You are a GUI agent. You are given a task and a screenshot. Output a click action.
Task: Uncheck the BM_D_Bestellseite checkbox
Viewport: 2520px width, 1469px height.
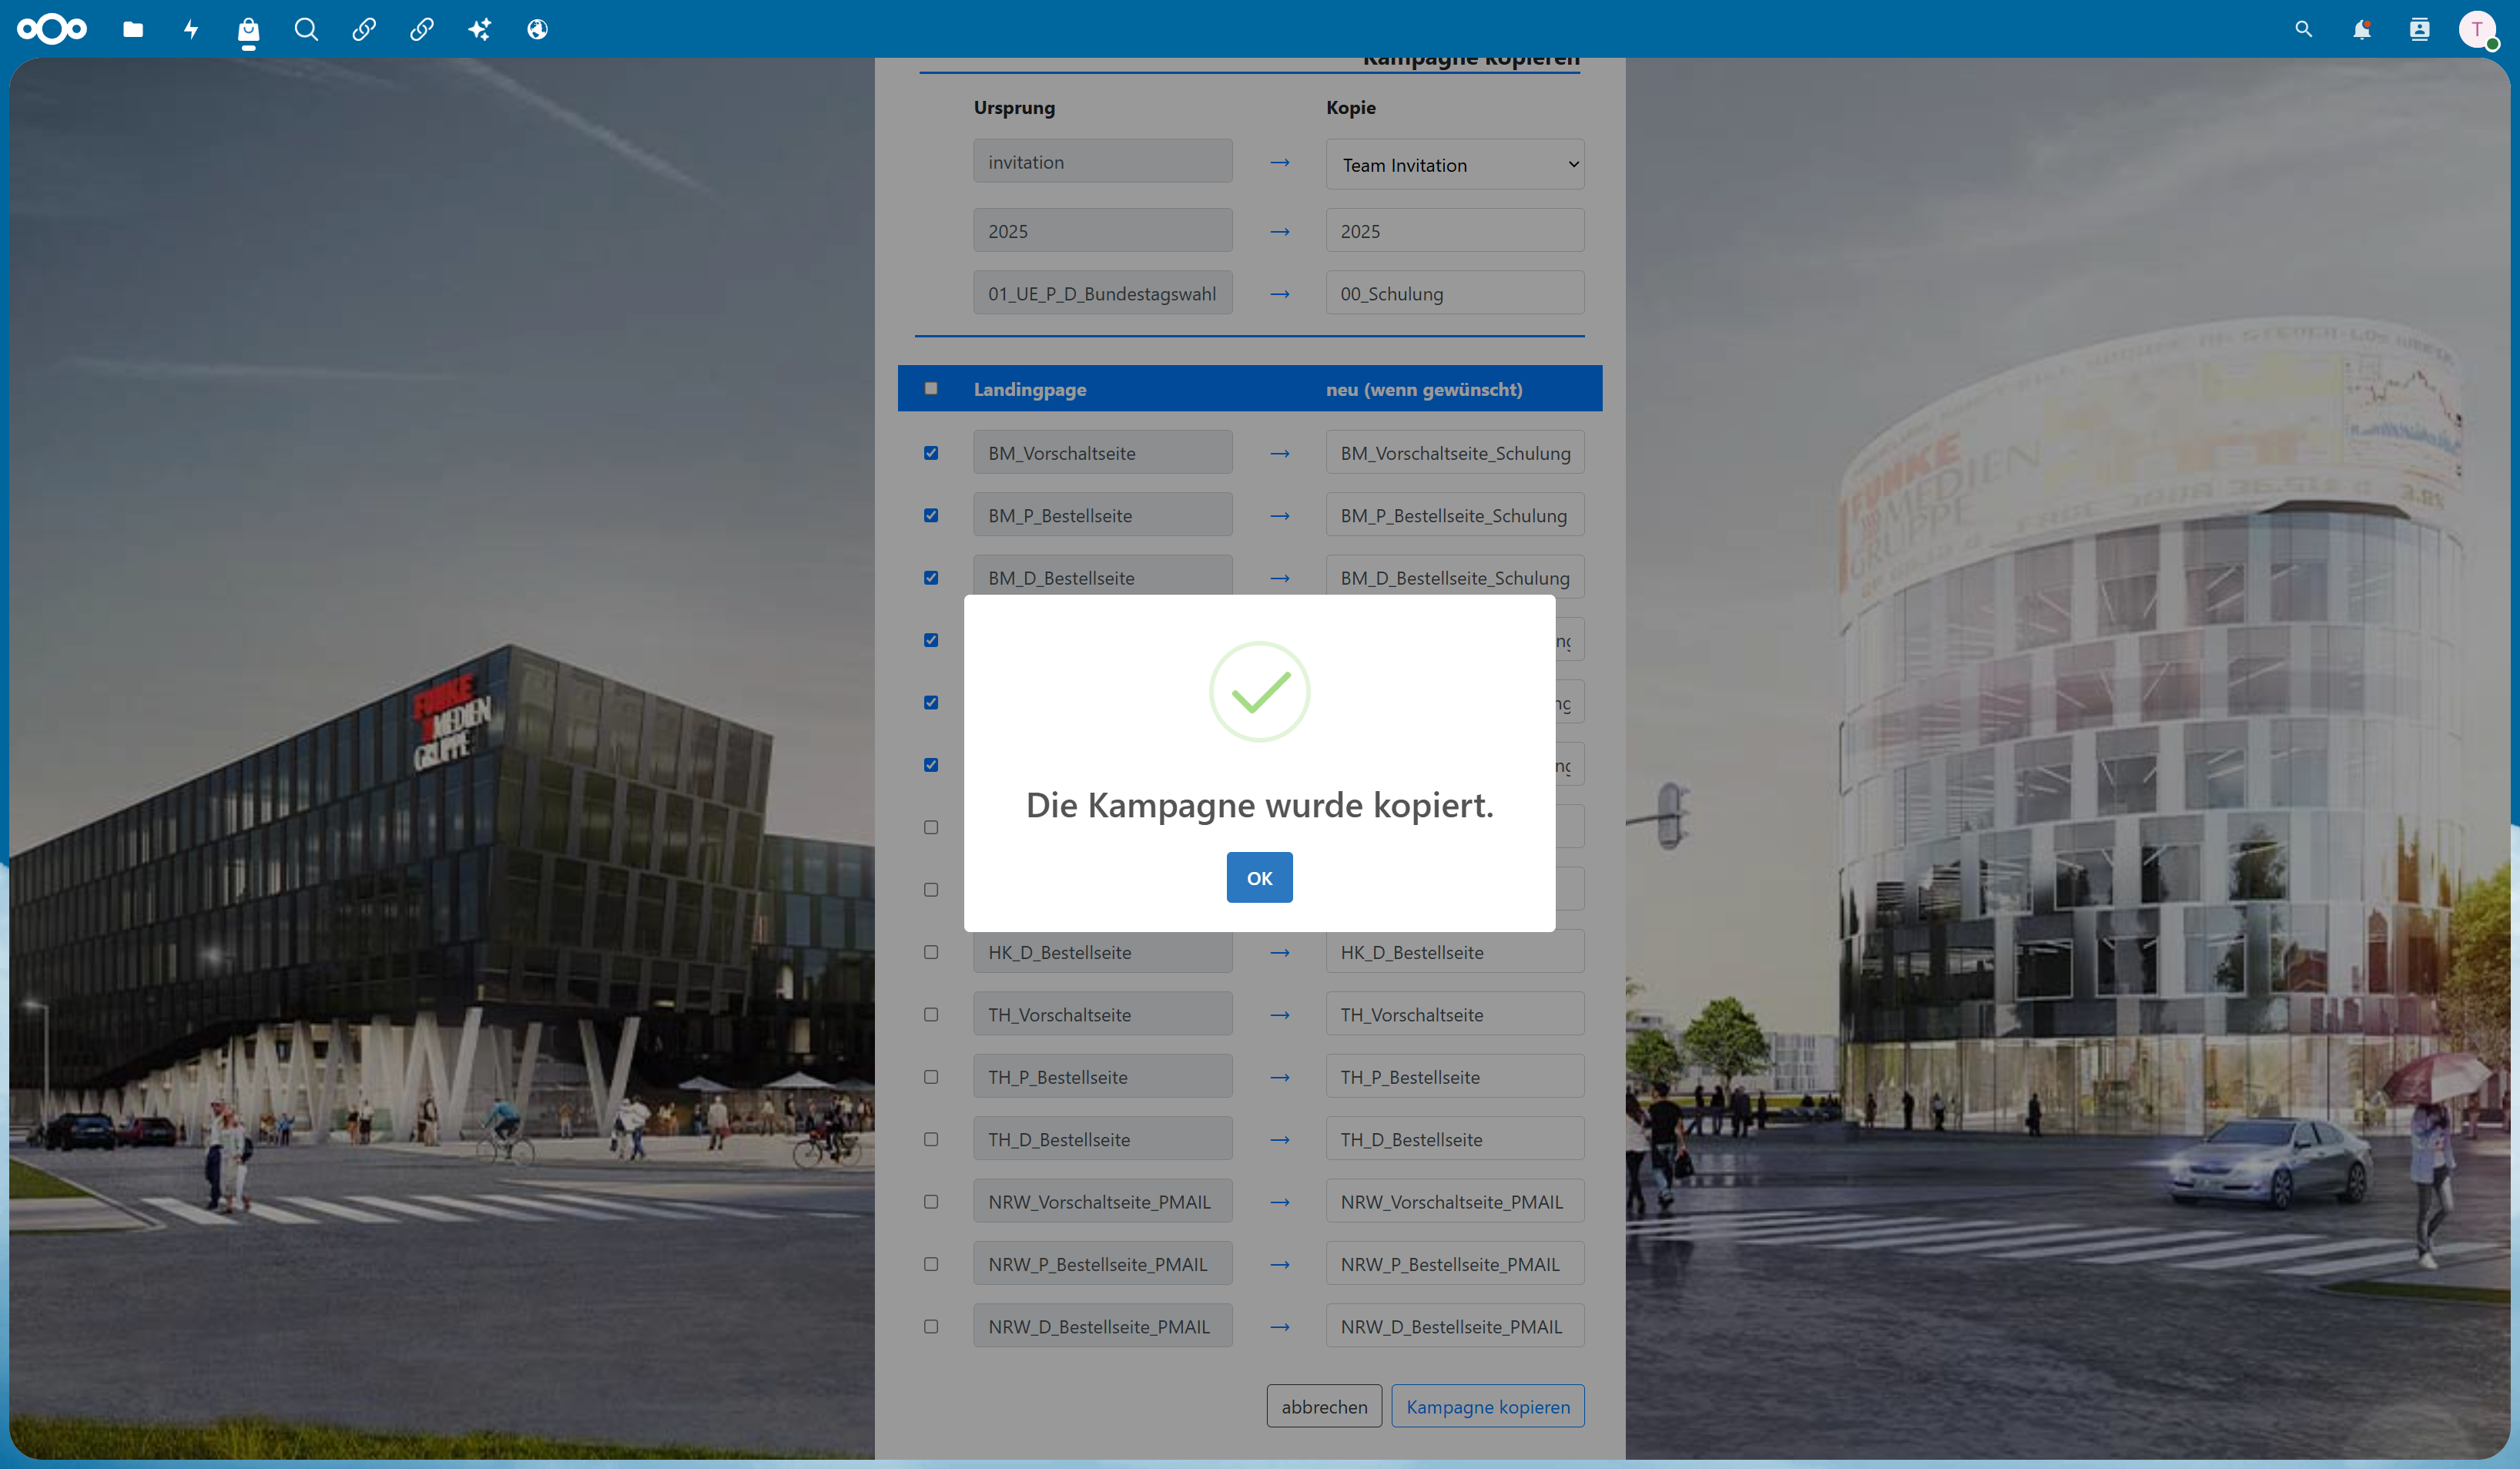(x=931, y=578)
